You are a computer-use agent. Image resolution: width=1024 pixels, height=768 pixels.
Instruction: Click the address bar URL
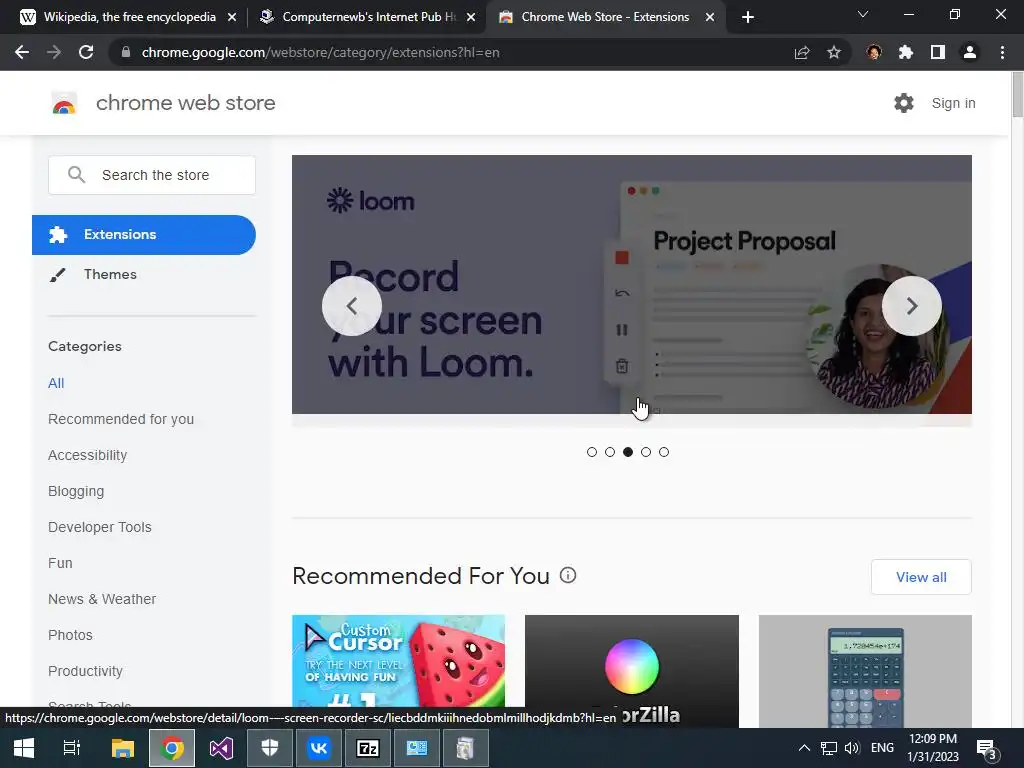coord(320,52)
